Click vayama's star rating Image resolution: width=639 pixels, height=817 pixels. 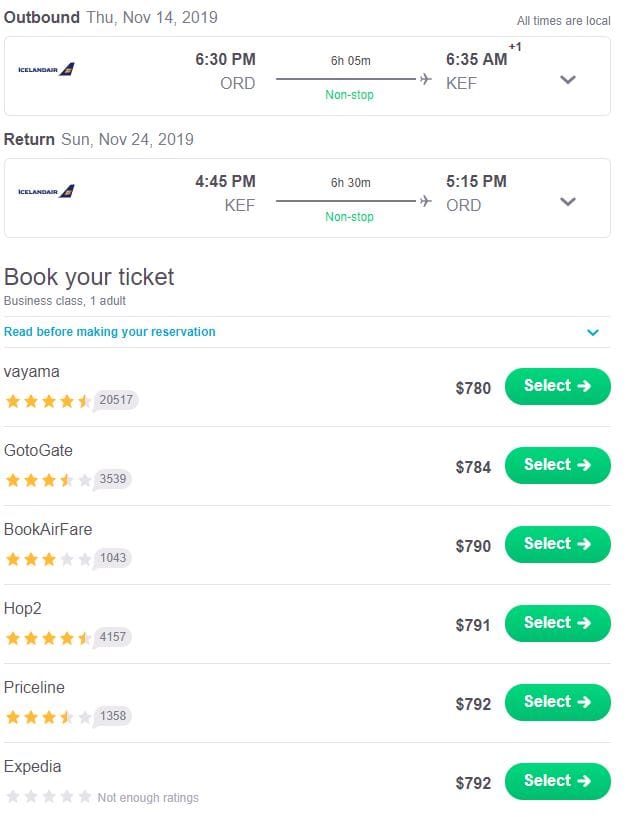[48, 401]
